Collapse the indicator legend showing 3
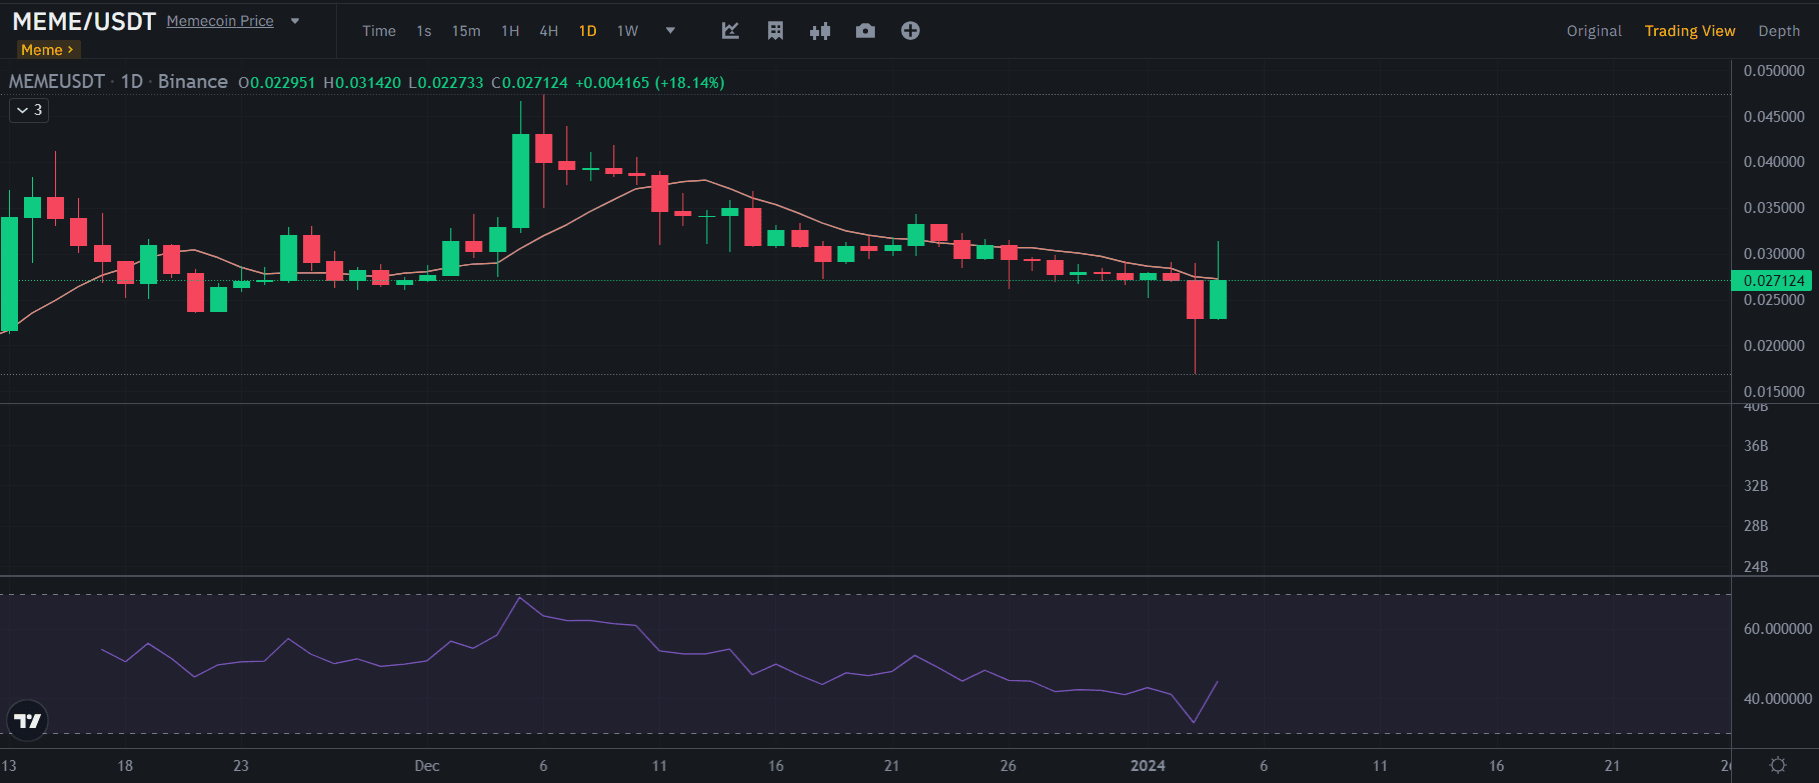This screenshot has height=783, width=1819. pyautogui.click(x=29, y=110)
